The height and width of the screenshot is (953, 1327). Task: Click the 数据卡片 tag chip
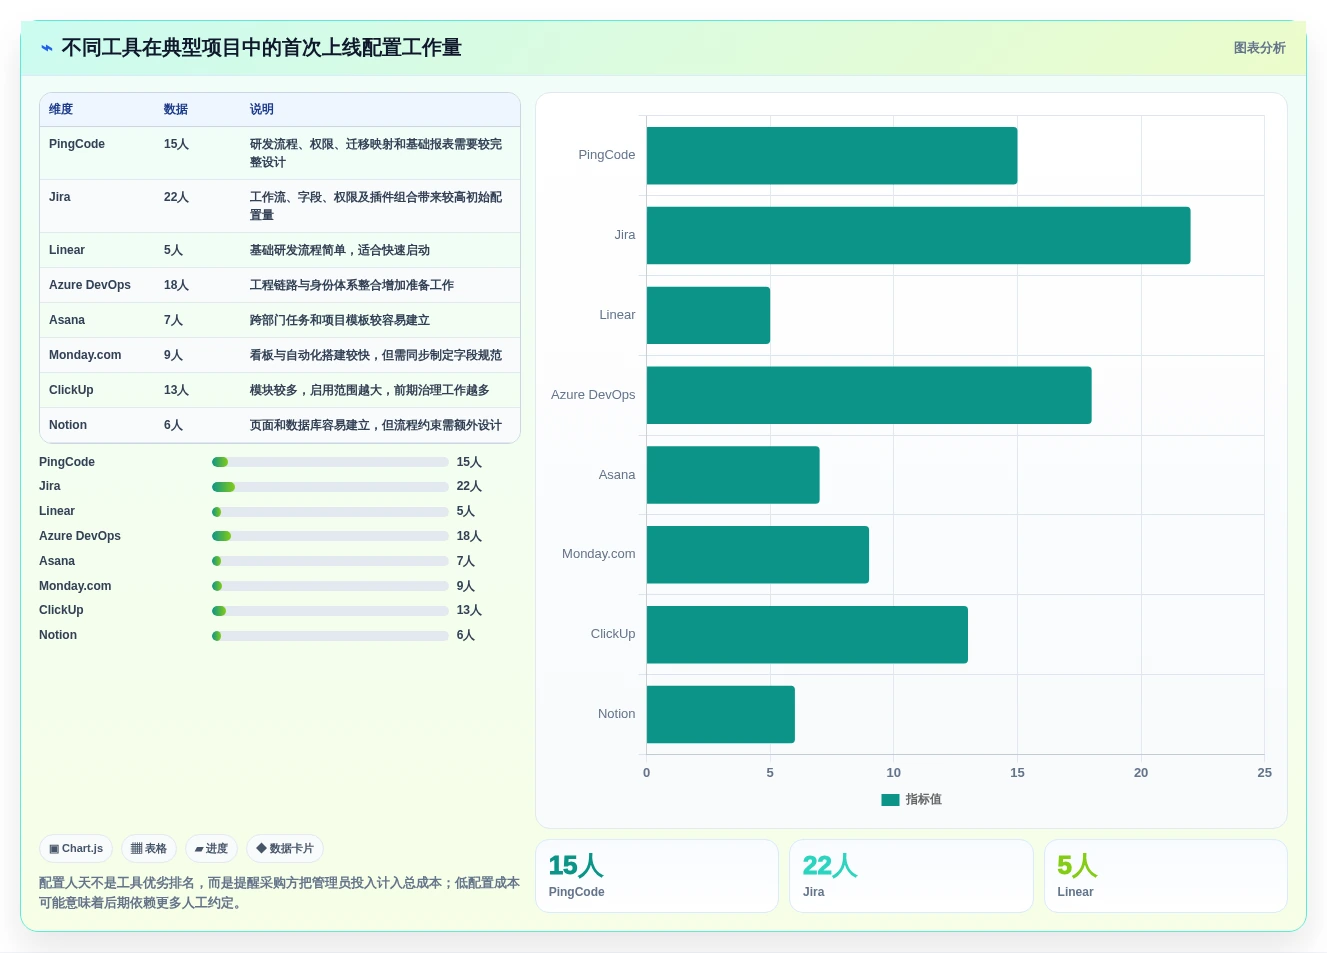click(285, 849)
